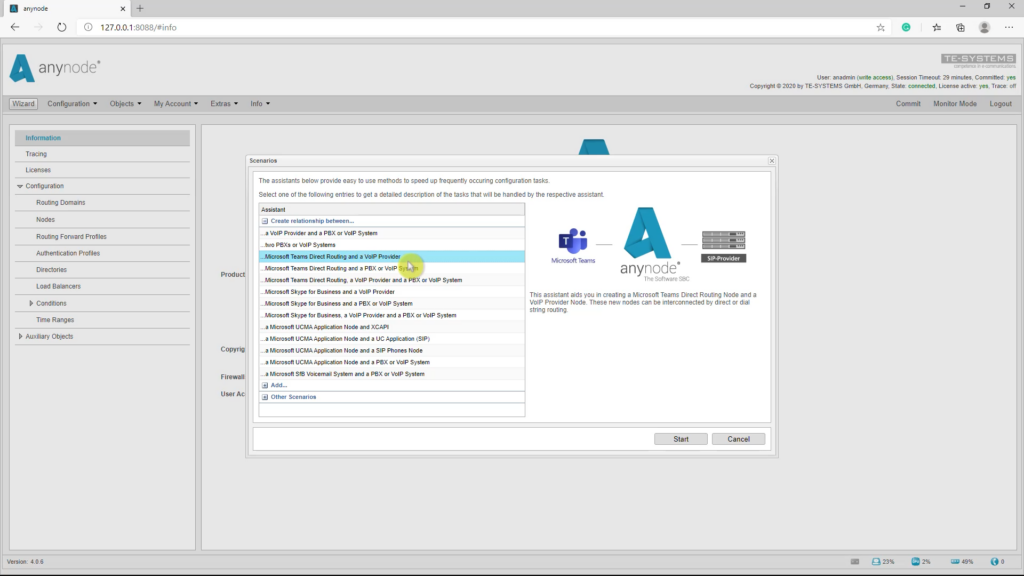Click the Assistant column header

point(392,210)
